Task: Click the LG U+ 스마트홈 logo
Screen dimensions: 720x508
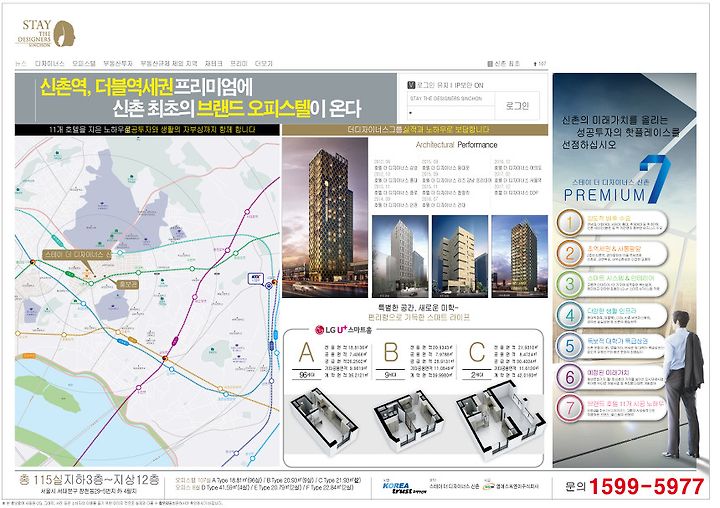Action: point(343,330)
